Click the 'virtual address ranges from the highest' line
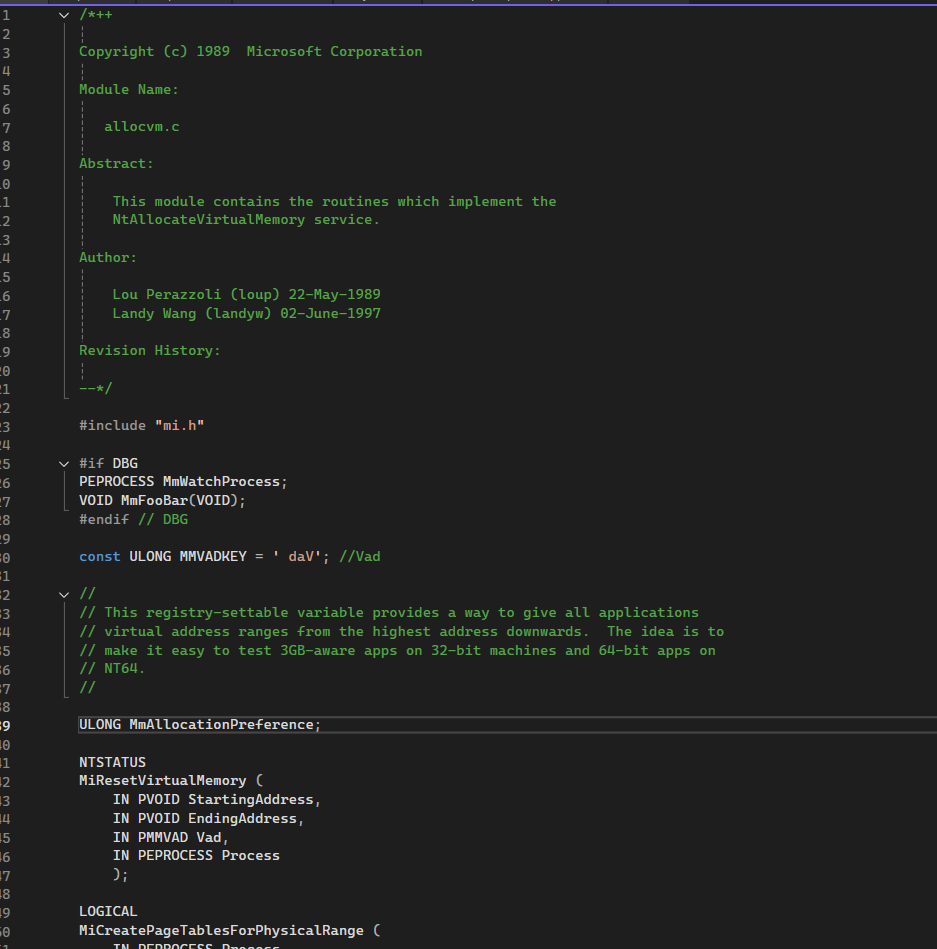Screen dimensions: 937x949 point(401,632)
